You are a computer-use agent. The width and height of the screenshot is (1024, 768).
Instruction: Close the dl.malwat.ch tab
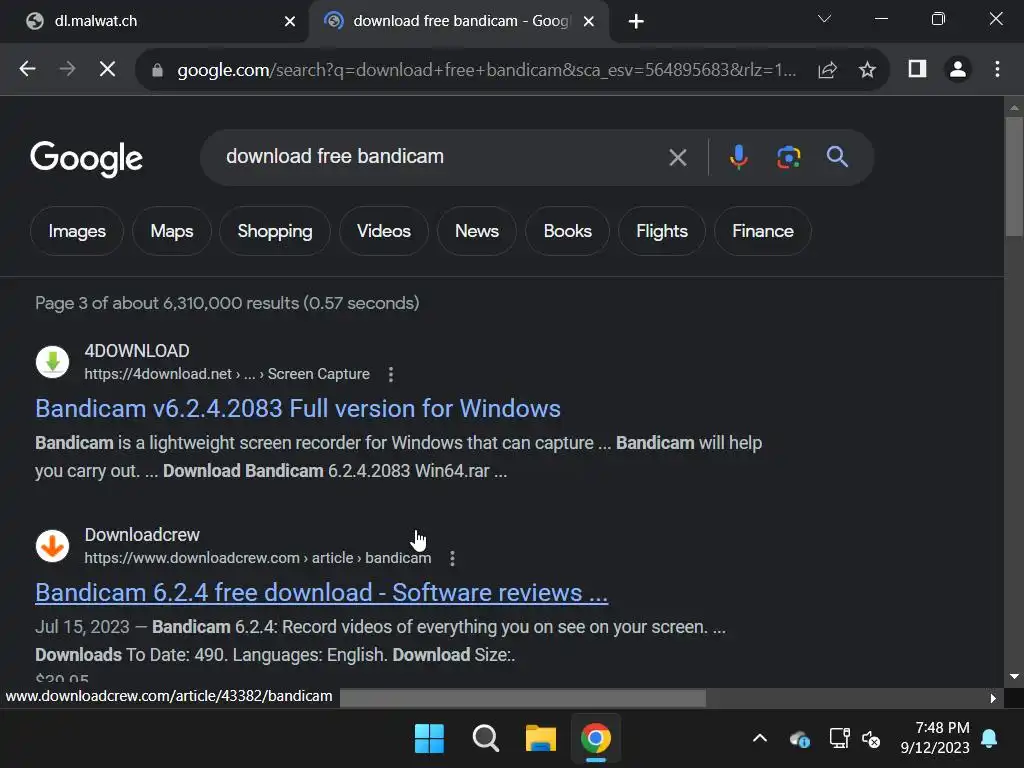(x=290, y=22)
